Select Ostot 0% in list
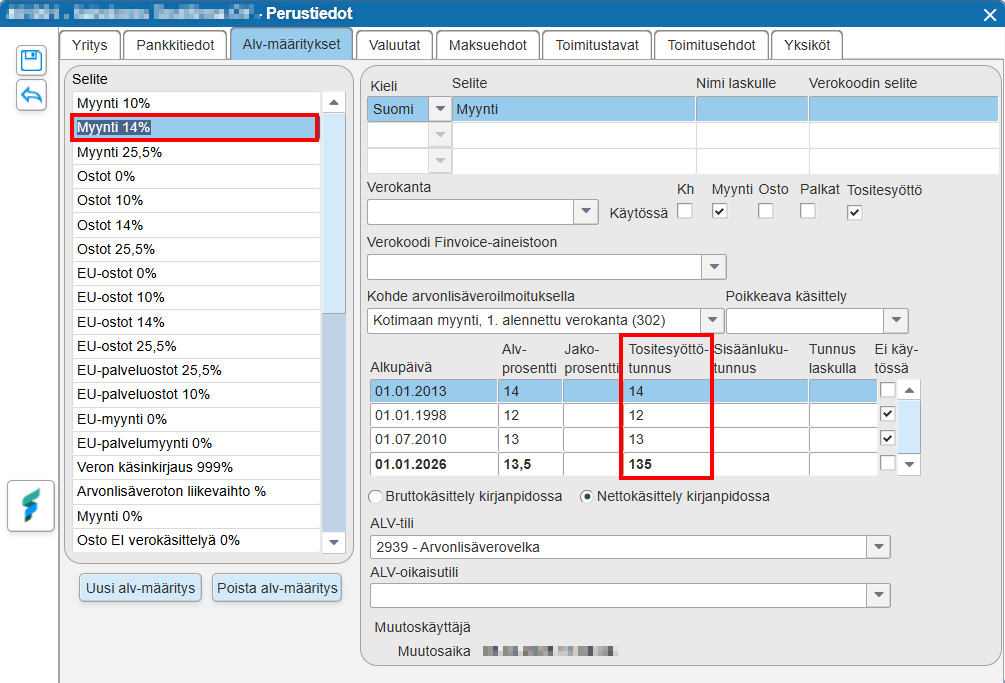1005x683 pixels. pos(196,176)
